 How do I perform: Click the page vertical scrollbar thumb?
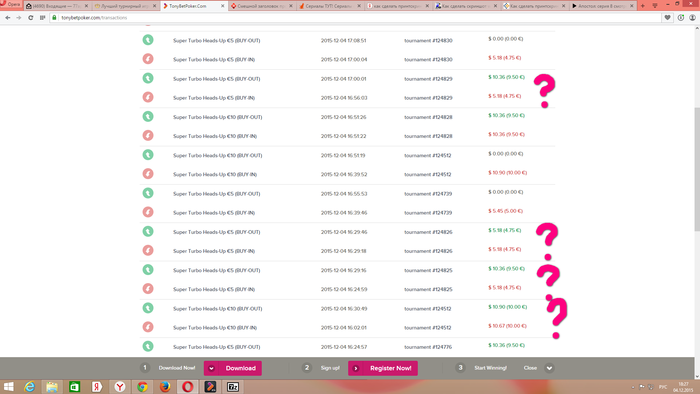pos(697,170)
